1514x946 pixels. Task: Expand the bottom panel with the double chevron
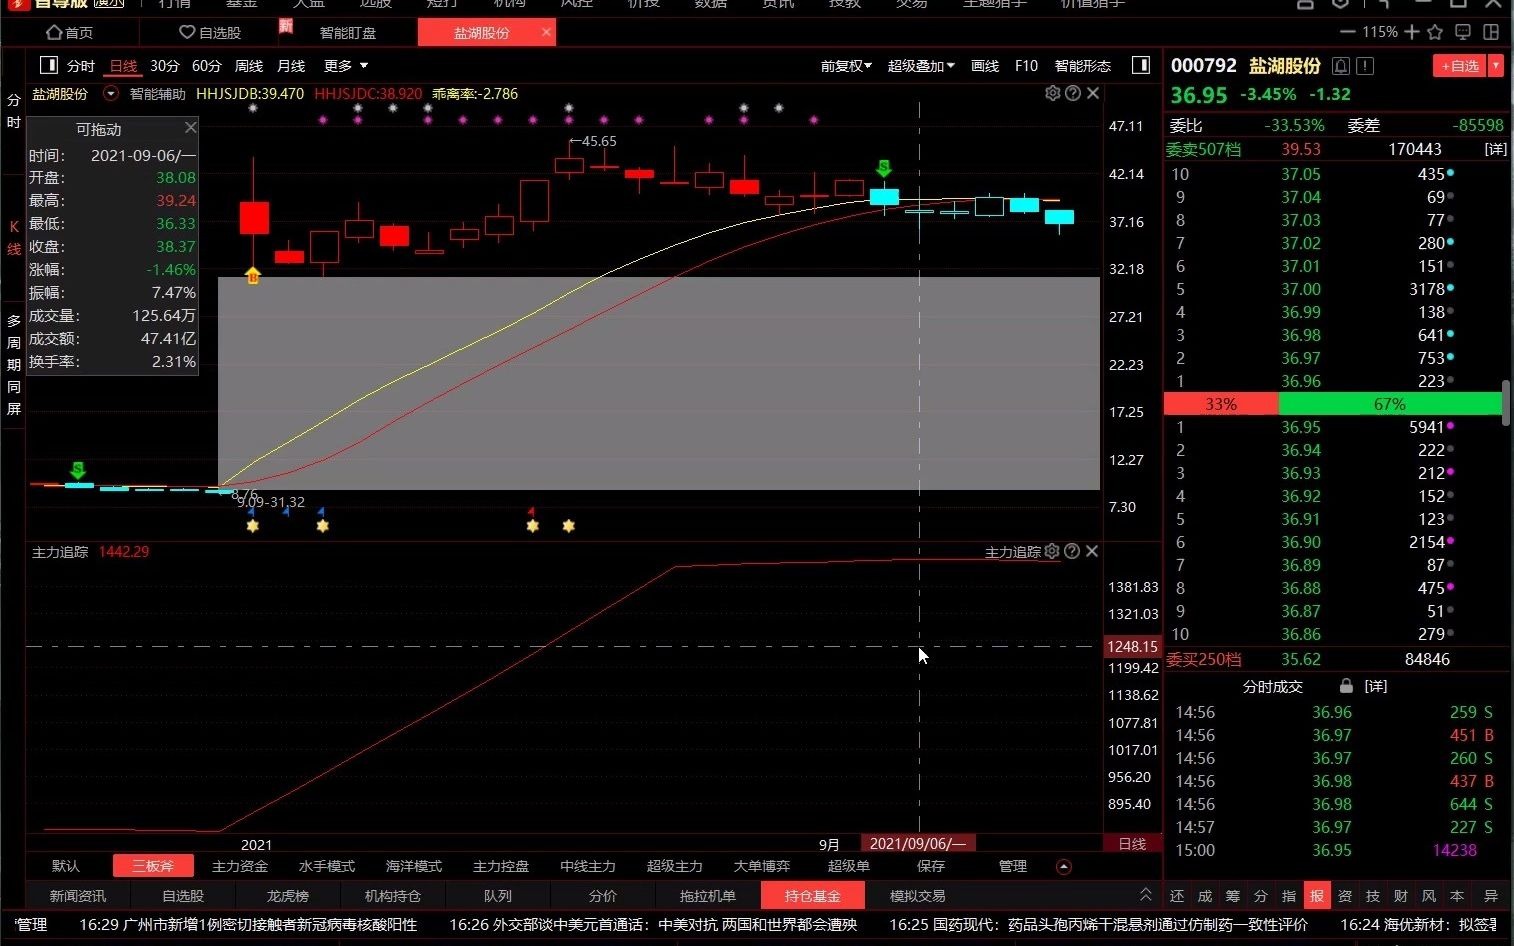coord(1145,895)
